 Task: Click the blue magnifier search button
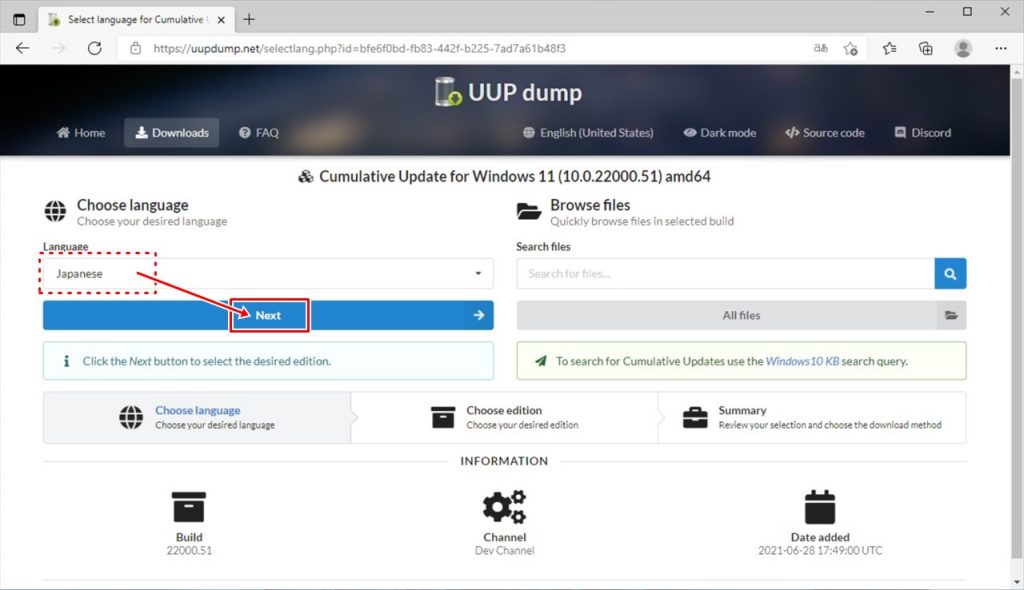[950, 274]
